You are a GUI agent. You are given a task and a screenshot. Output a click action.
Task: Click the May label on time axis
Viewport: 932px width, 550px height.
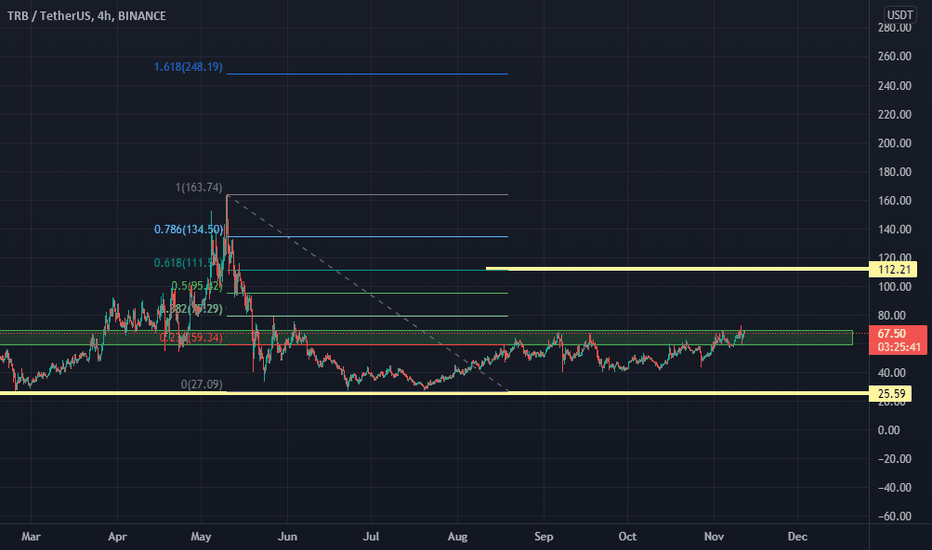coord(201,536)
